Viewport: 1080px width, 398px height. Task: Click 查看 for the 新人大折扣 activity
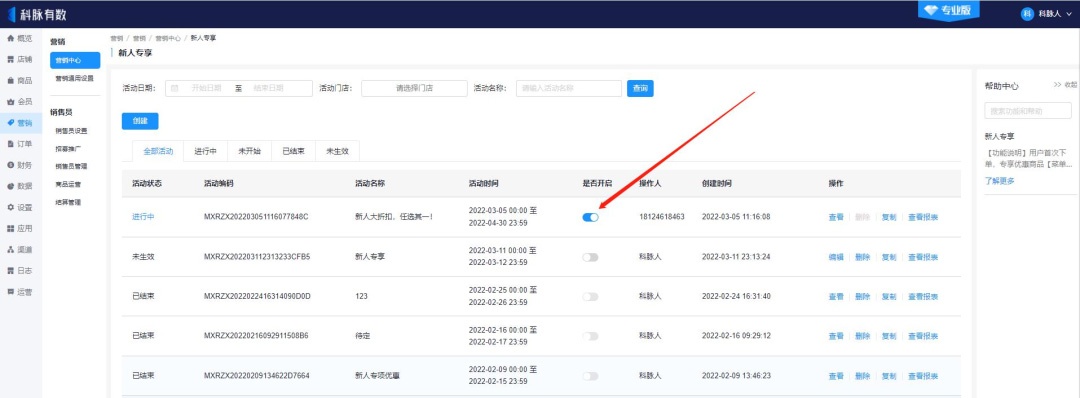(x=835, y=217)
